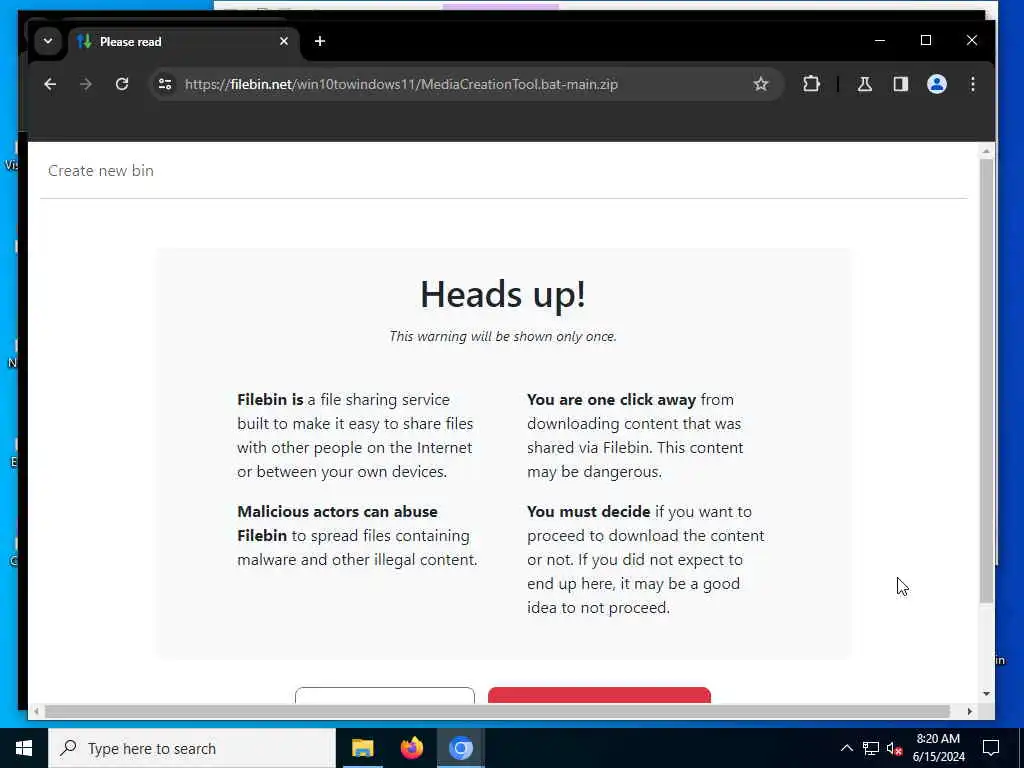Toggle the browser side panel
The width and height of the screenshot is (1024, 768).
(901, 84)
